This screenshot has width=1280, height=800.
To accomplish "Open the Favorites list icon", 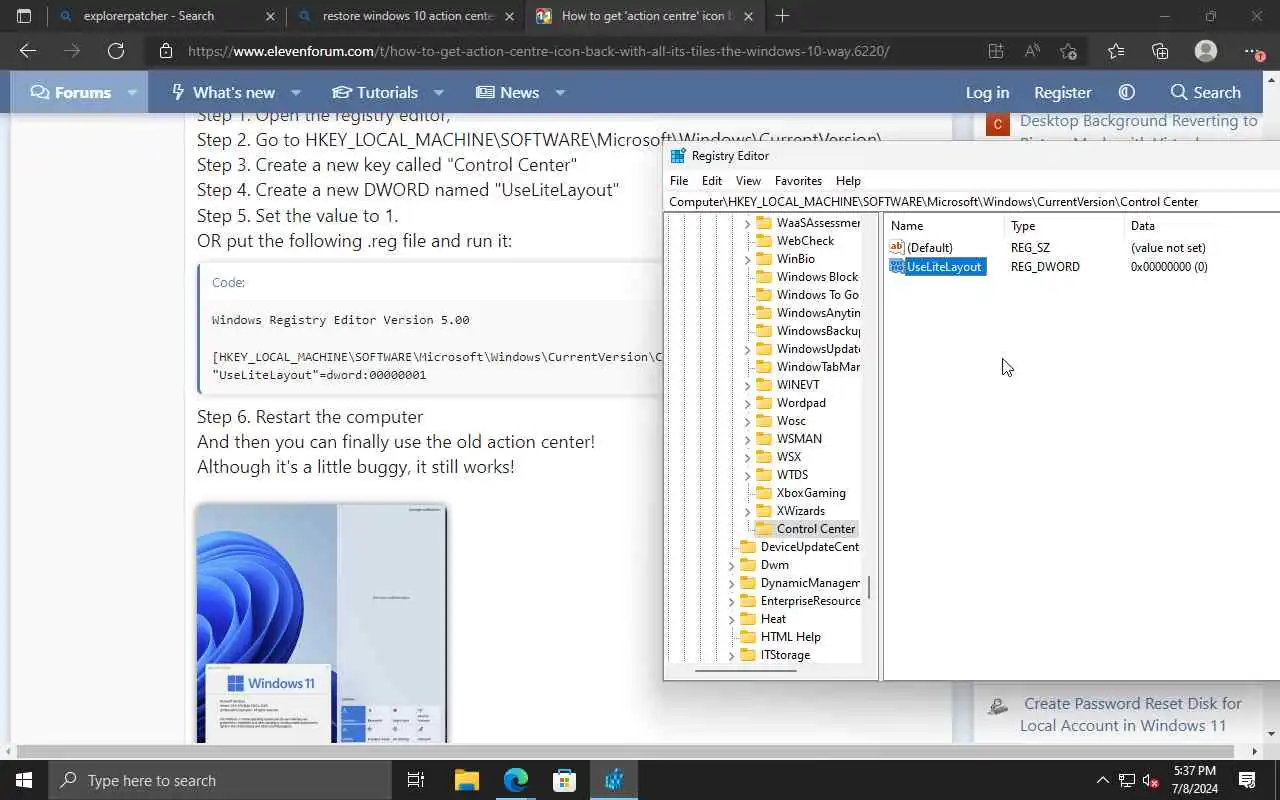I will tap(1116, 51).
